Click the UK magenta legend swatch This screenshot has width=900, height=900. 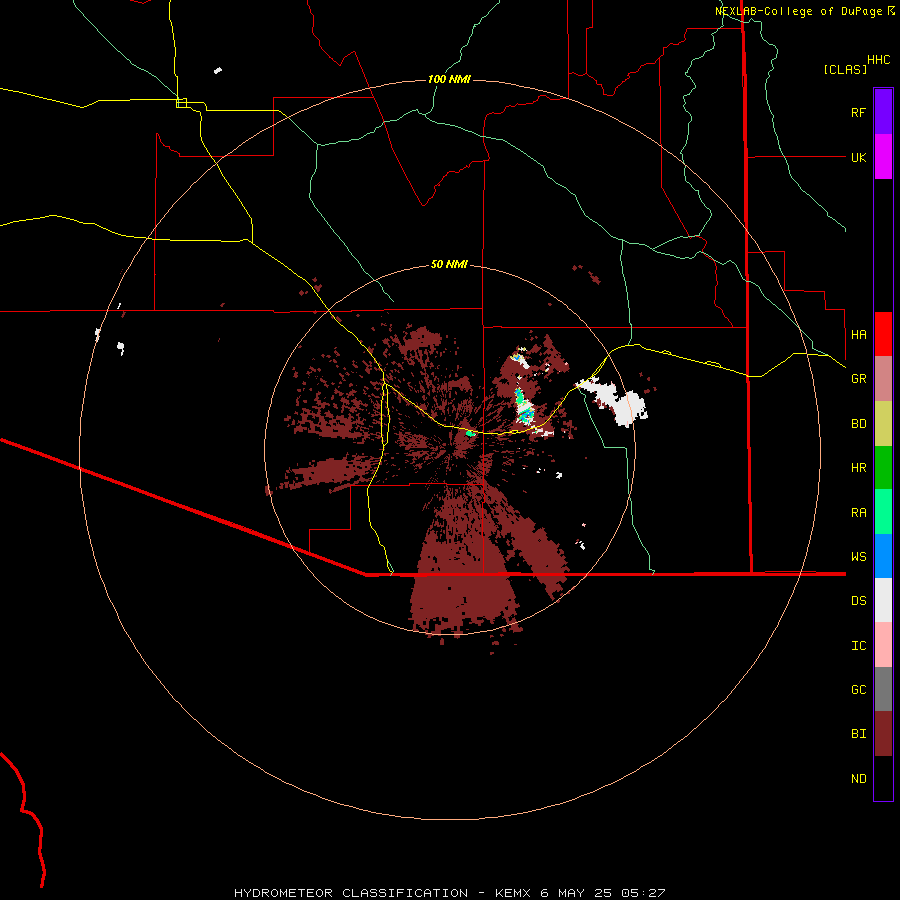pyautogui.click(x=883, y=157)
